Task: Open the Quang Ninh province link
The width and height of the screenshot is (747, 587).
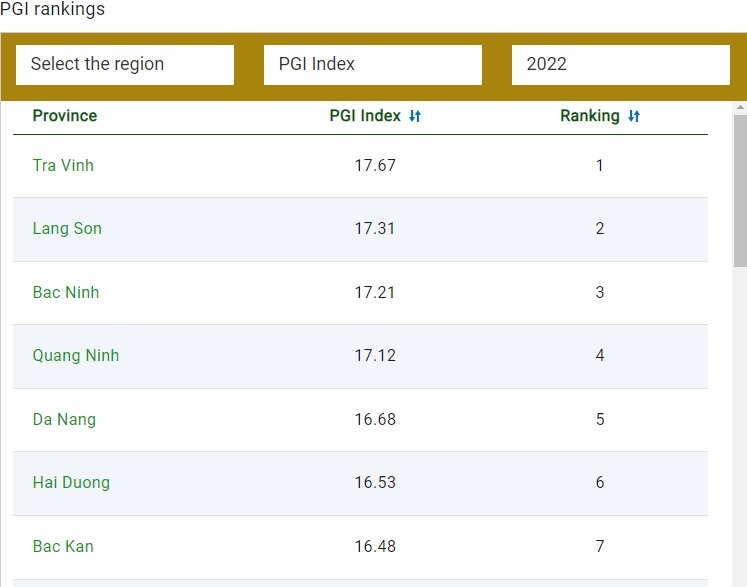Action: tap(76, 355)
